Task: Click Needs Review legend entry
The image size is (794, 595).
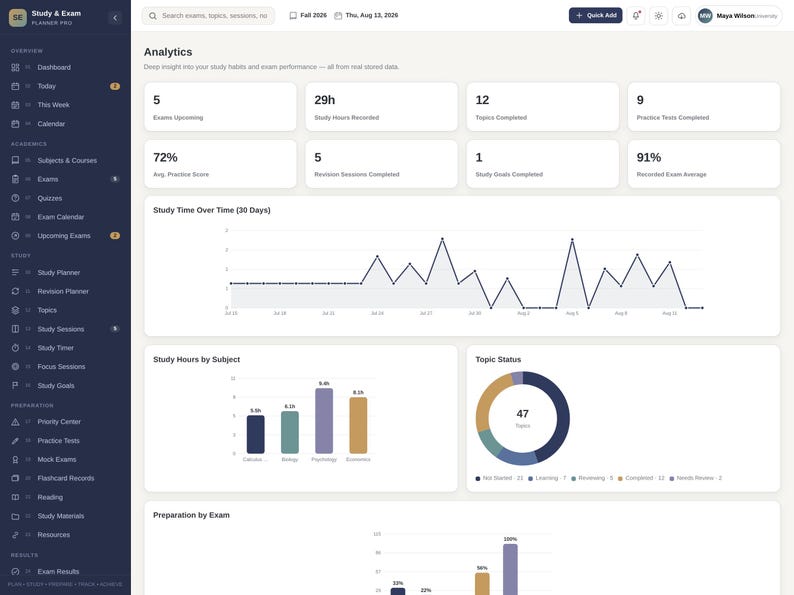Action: point(696,478)
